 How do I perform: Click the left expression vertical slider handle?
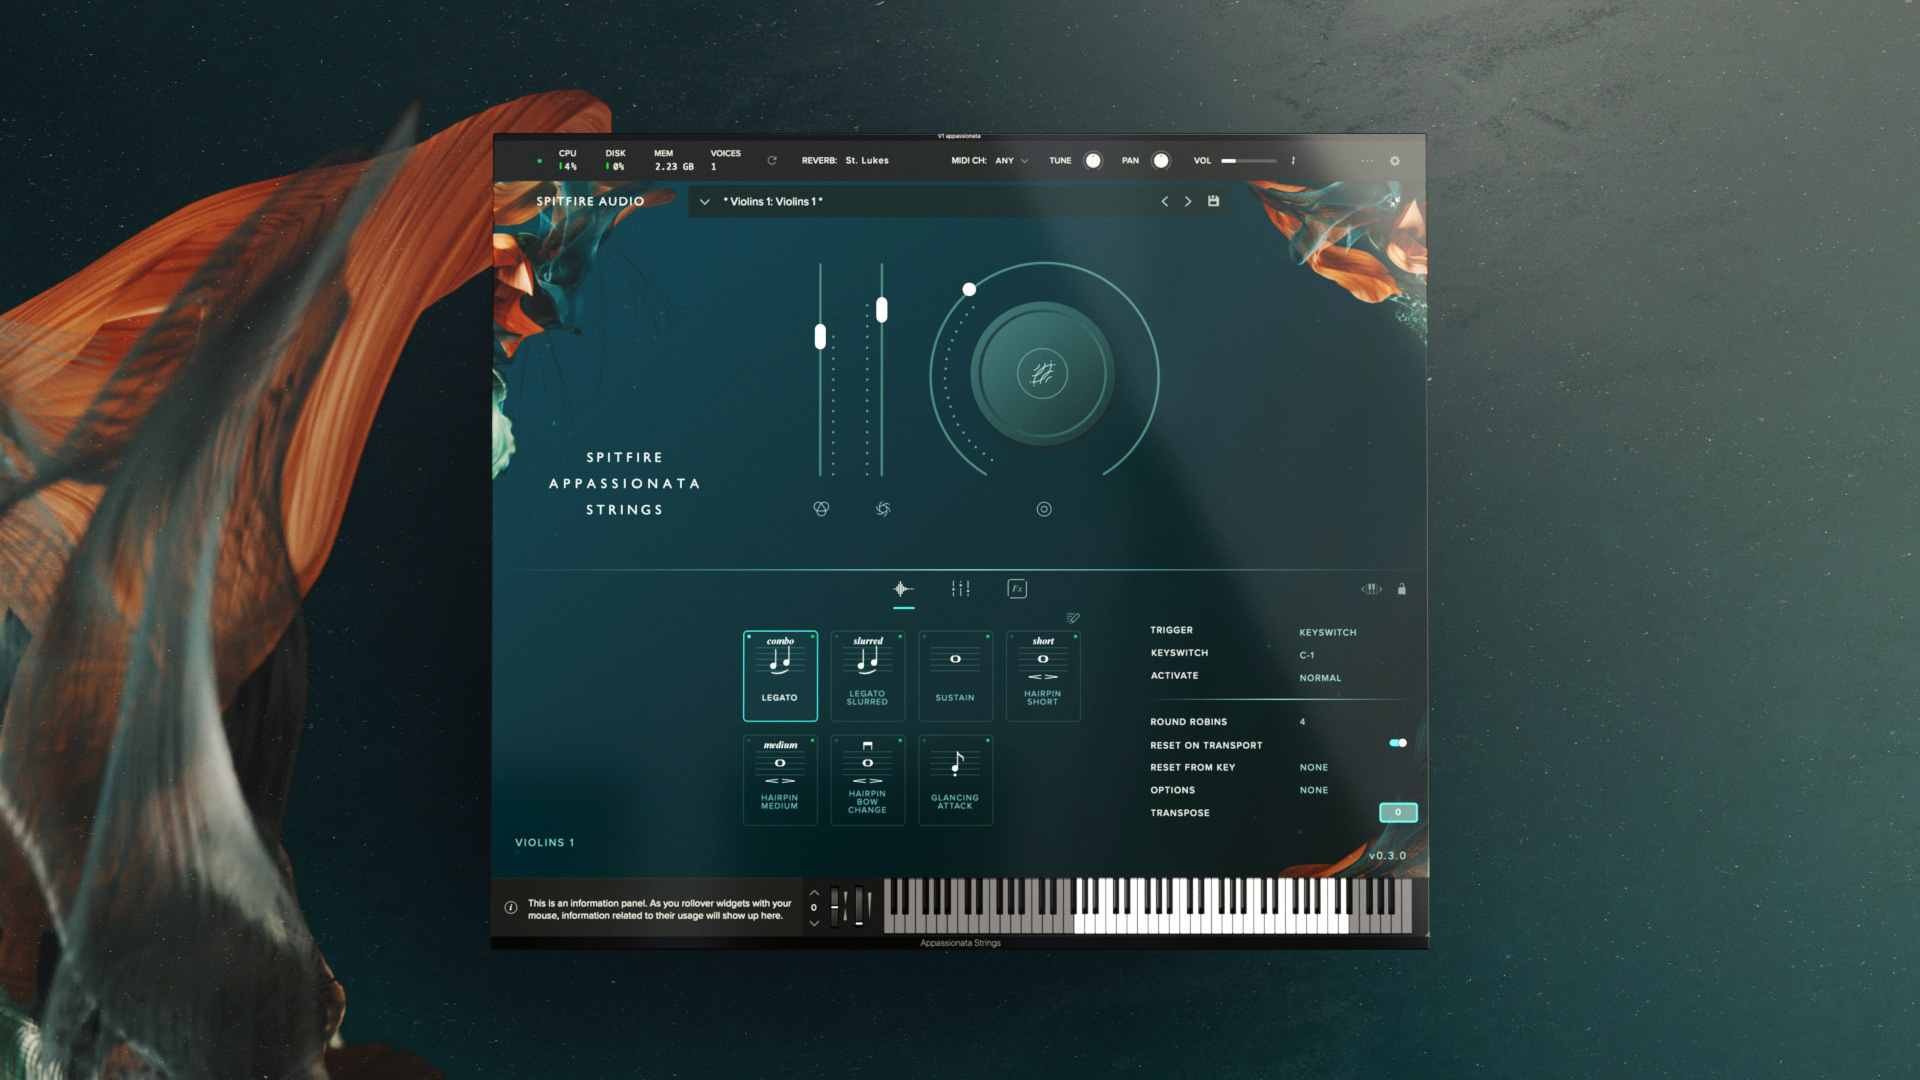click(820, 337)
